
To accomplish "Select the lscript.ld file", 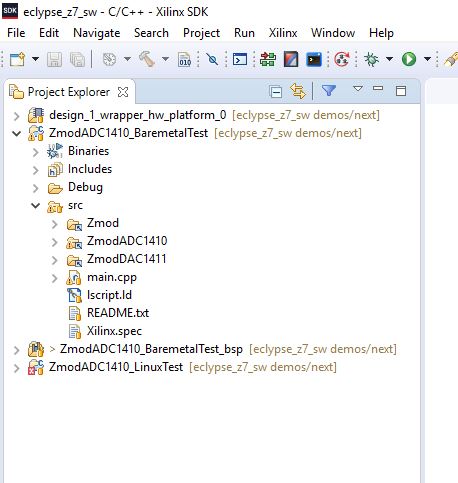I will [109, 295].
